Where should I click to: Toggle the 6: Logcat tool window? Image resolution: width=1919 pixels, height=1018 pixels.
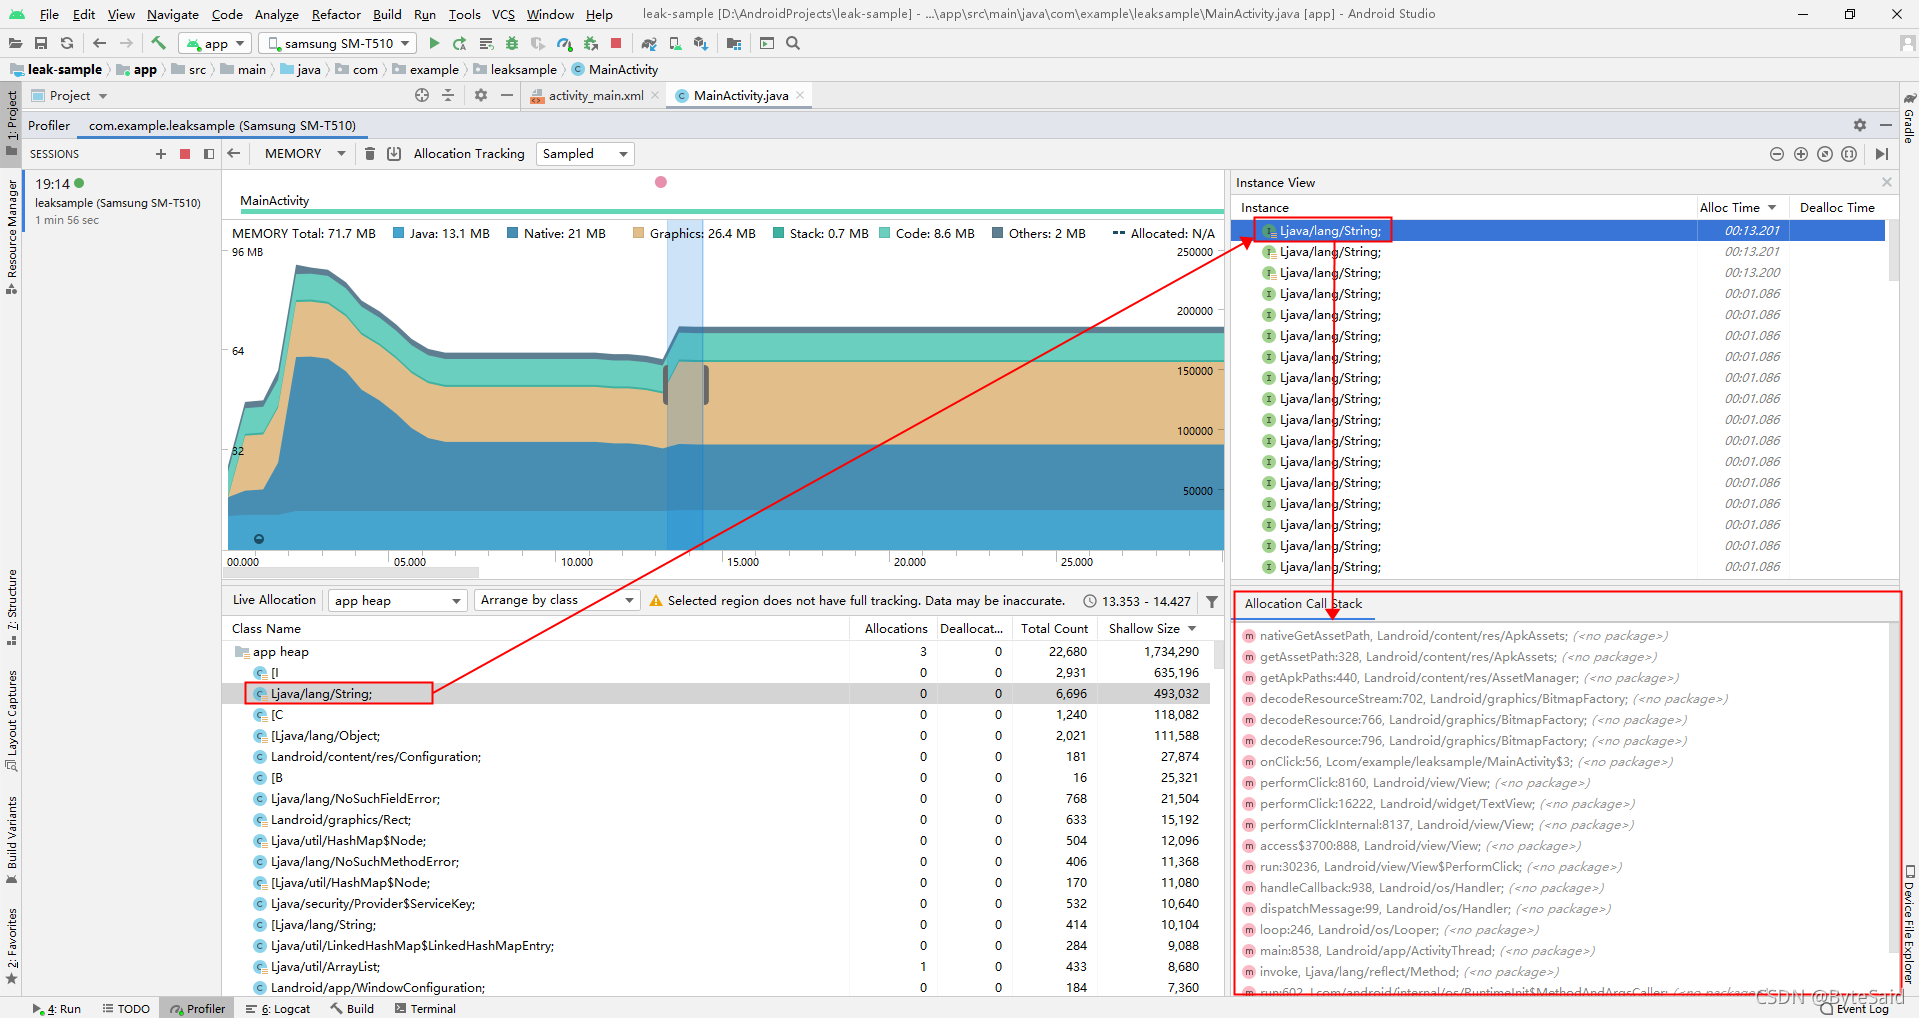point(278,1008)
